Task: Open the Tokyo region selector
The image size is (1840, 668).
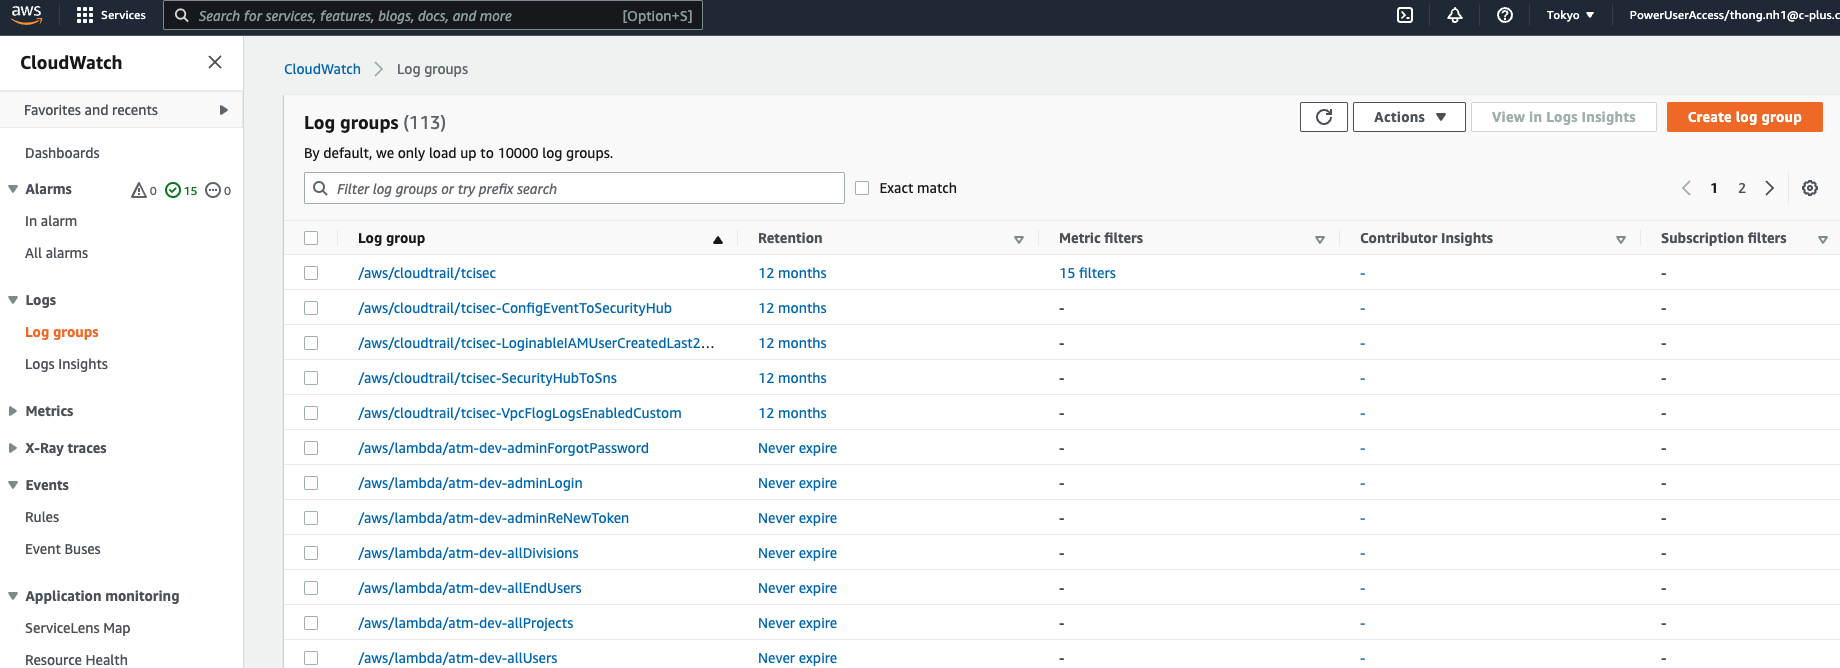Action: pos(1570,15)
